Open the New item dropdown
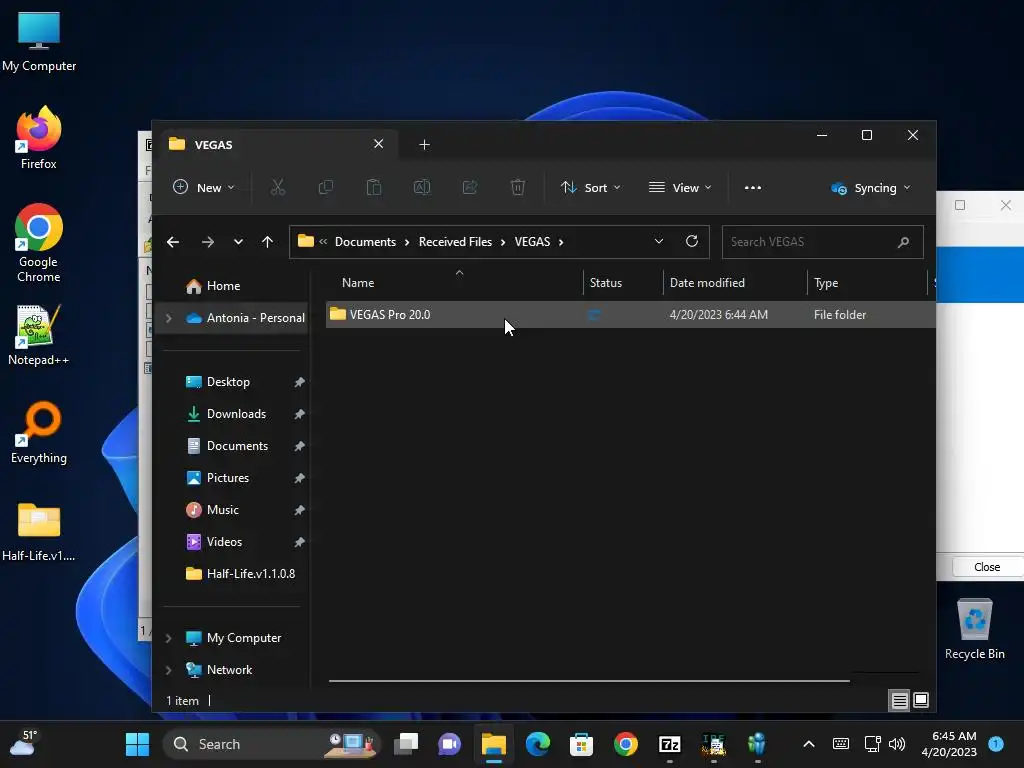 point(203,187)
